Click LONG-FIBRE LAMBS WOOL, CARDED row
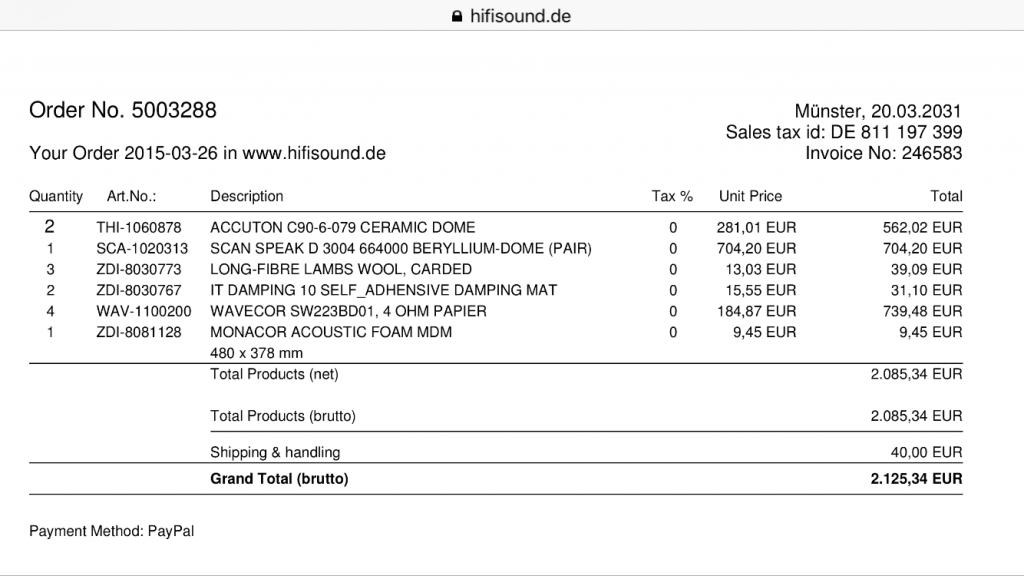The image size is (1024, 576). 496,270
